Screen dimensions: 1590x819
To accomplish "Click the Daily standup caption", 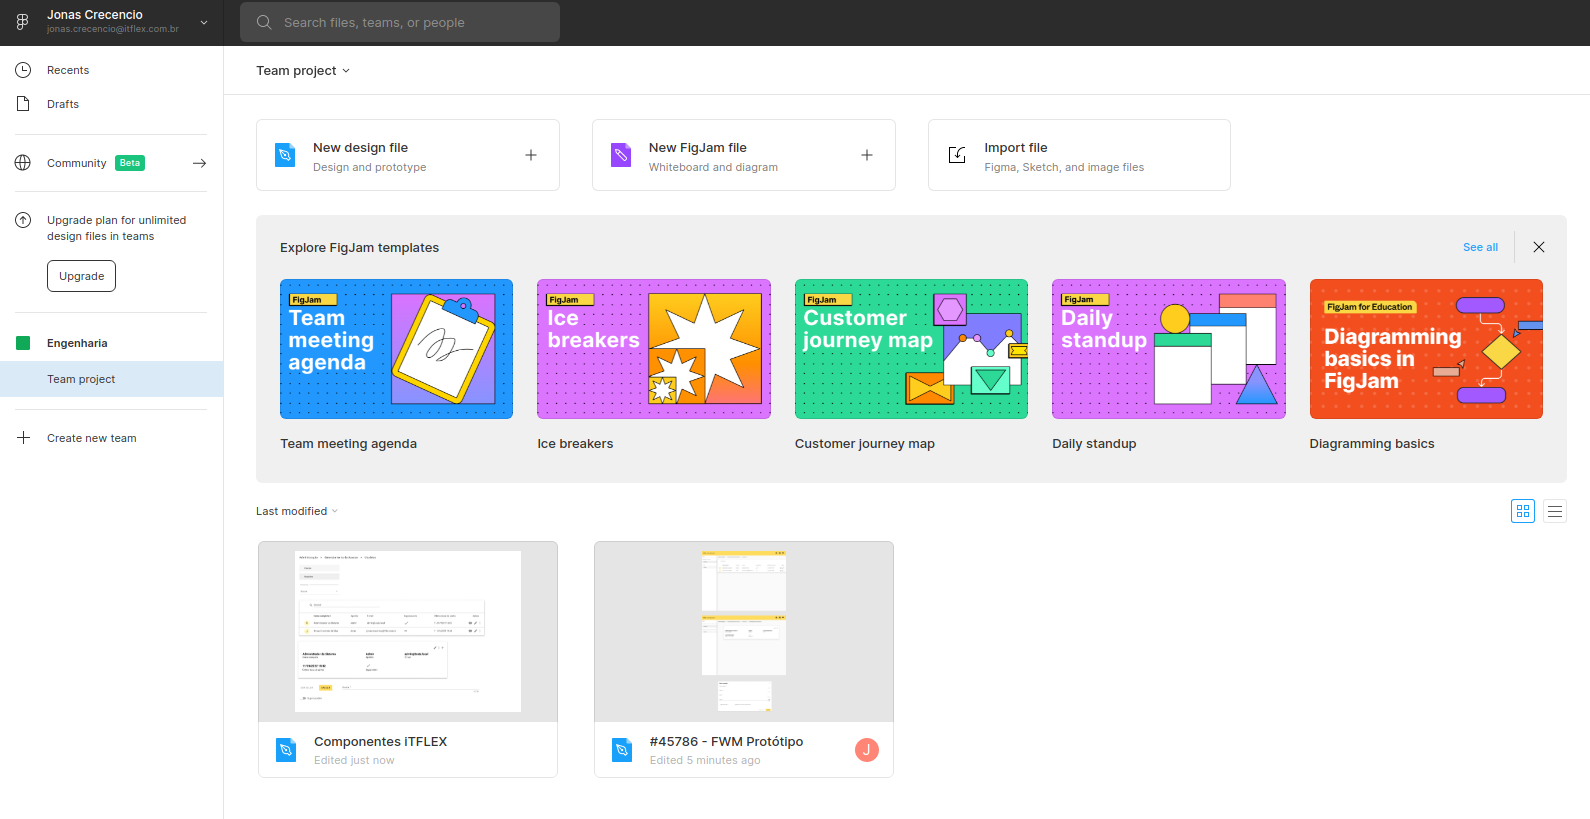I will (1094, 444).
